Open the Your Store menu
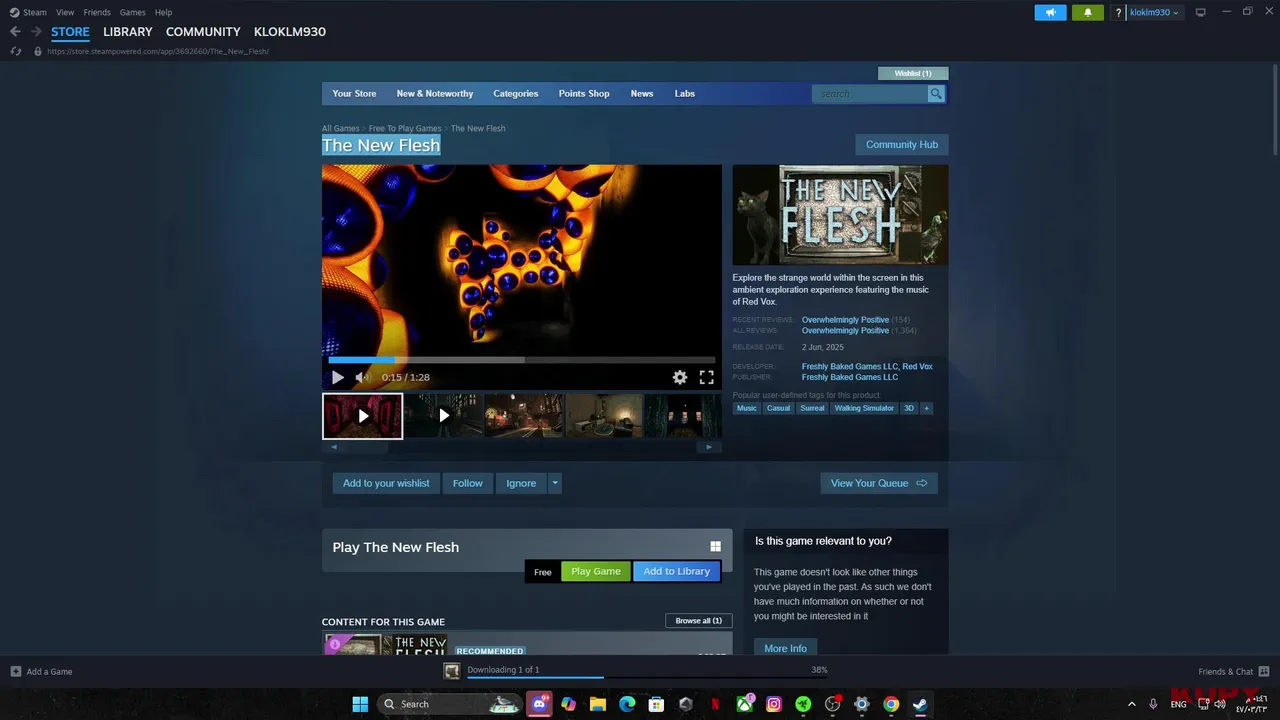The width and height of the screenshot is (1280, 720). click(354, 94)
